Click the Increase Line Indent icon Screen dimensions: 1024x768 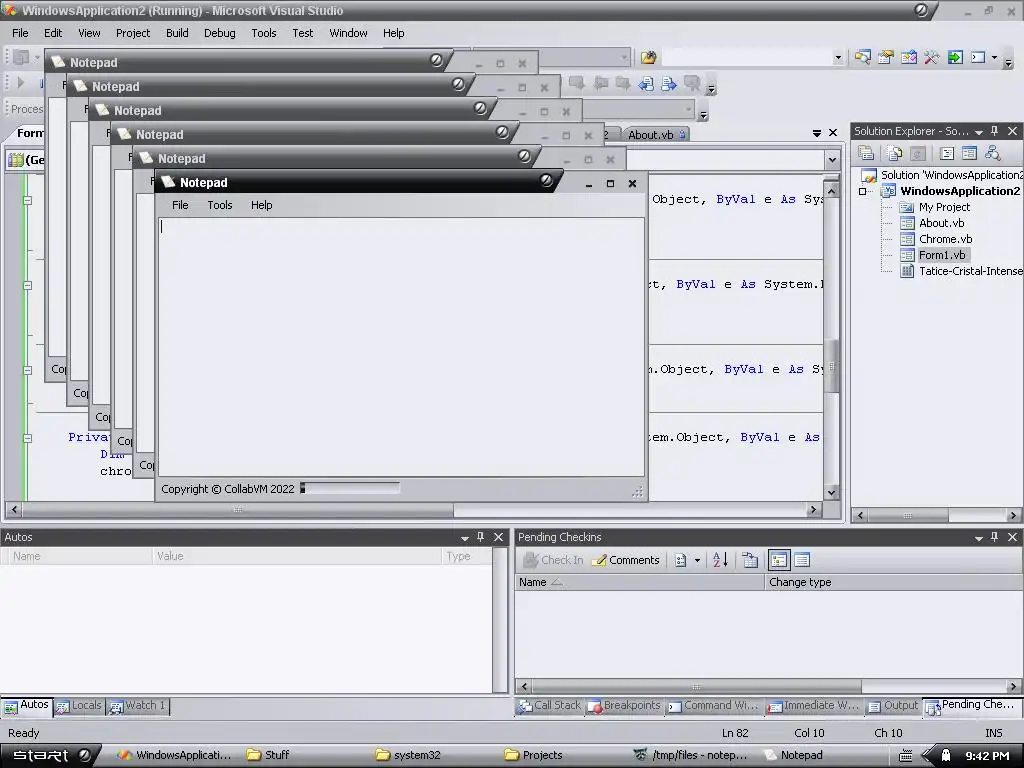669,84
